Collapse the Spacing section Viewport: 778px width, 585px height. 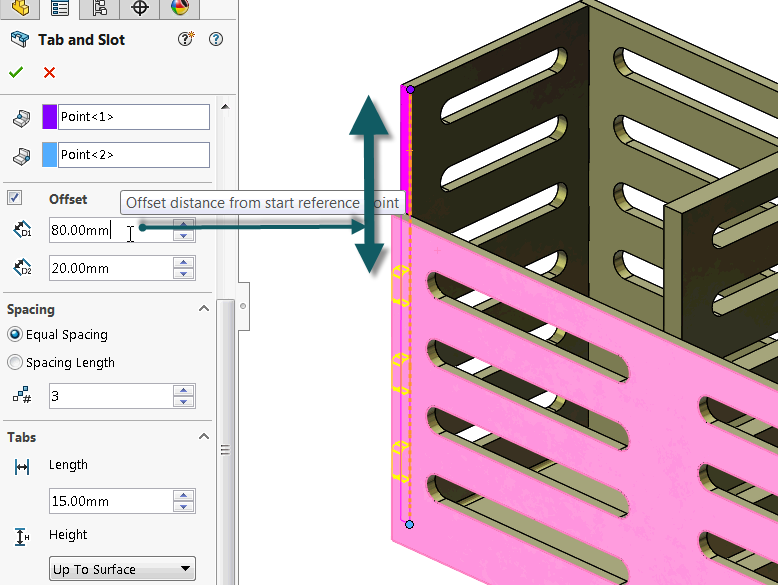[x=203, y=309]
